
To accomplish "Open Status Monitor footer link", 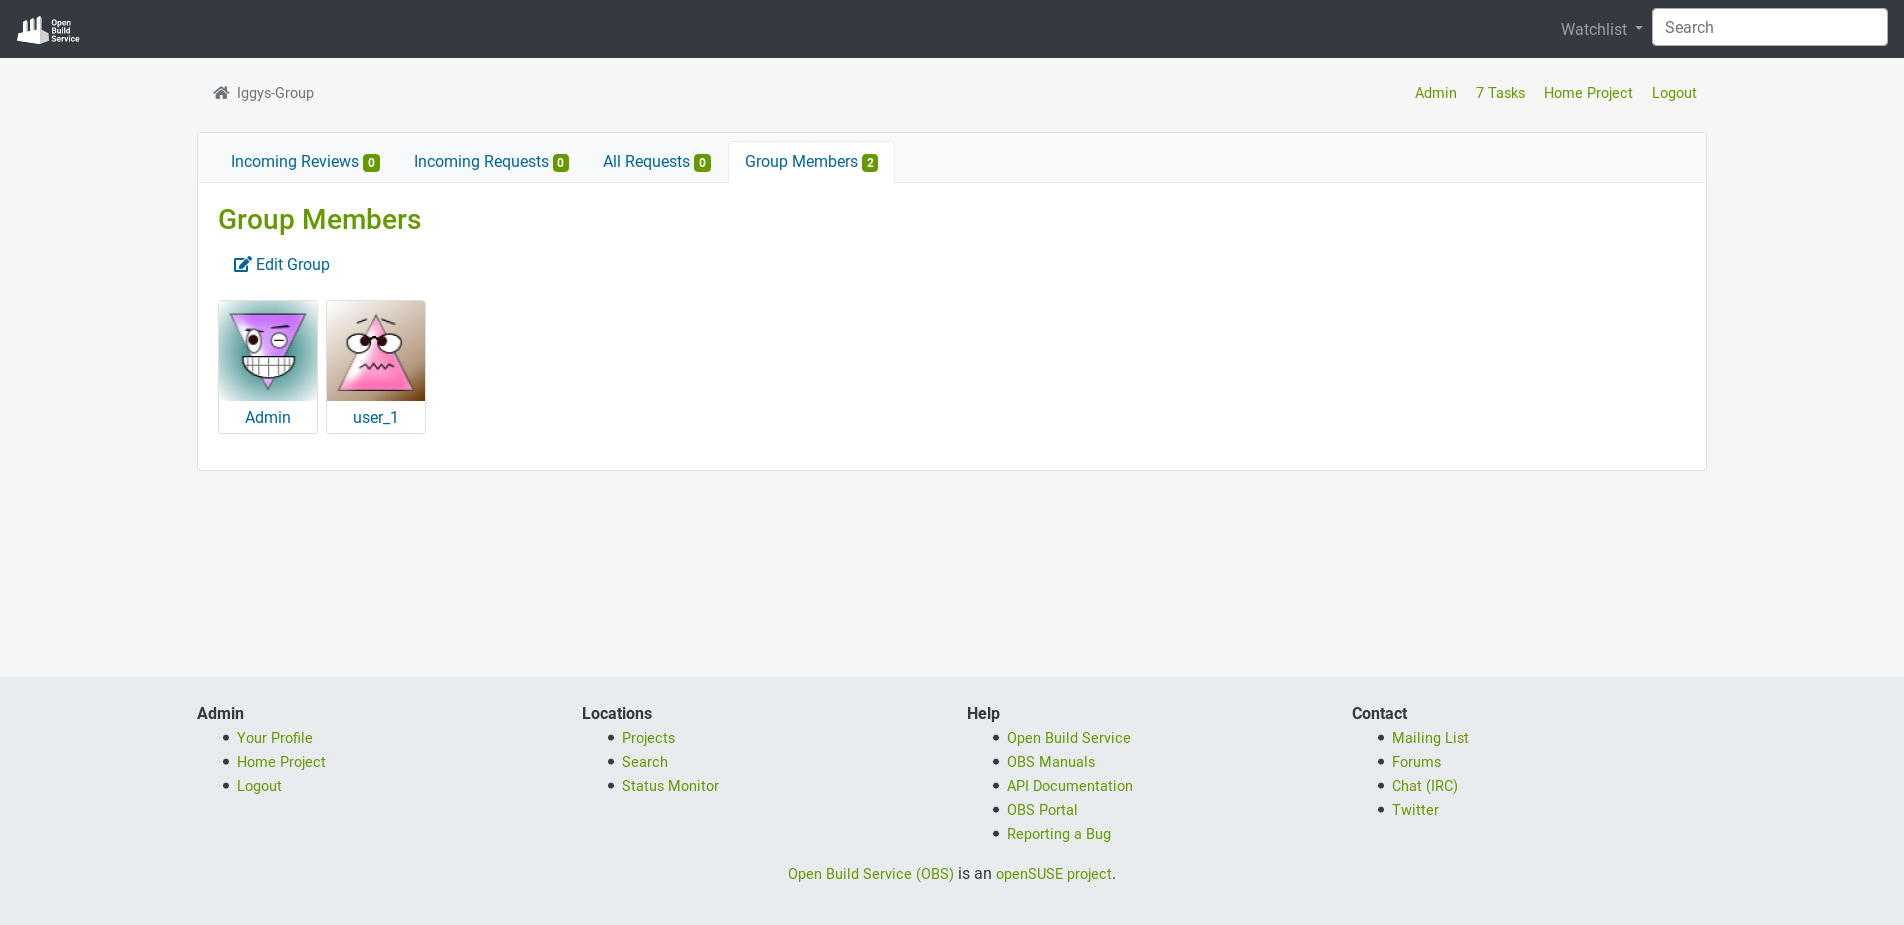I will [670, 786].
